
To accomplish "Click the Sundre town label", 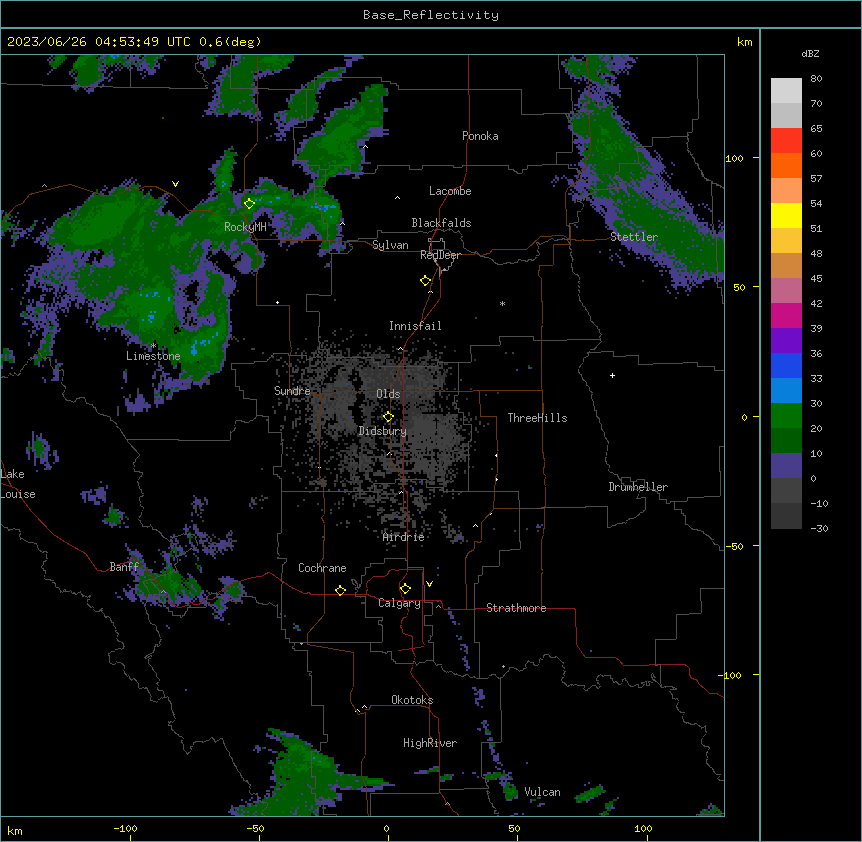I will 292,391.
